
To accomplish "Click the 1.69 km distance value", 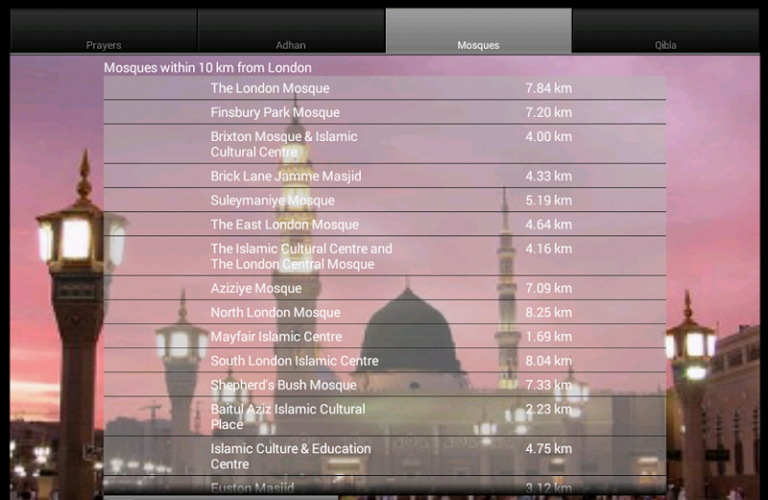I will coord(549,336).
